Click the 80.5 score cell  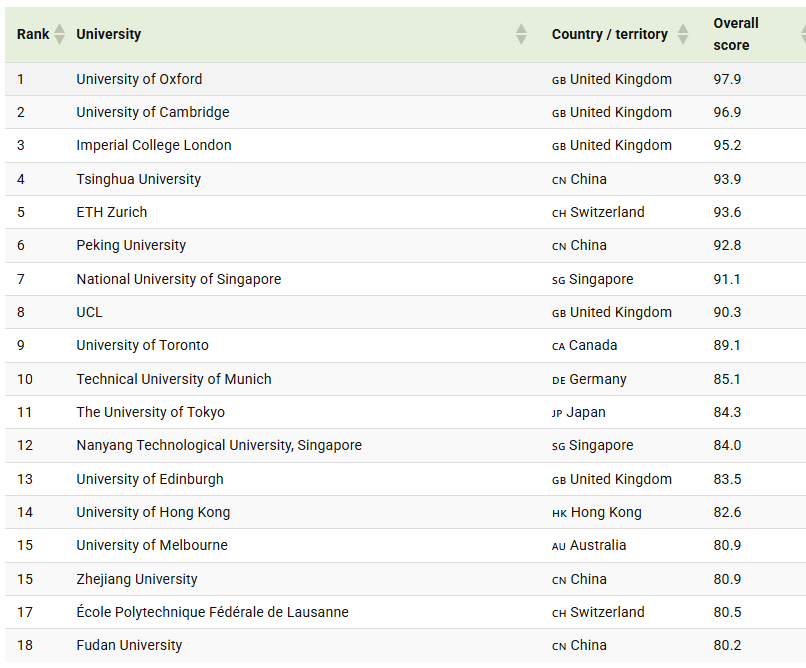727,612
